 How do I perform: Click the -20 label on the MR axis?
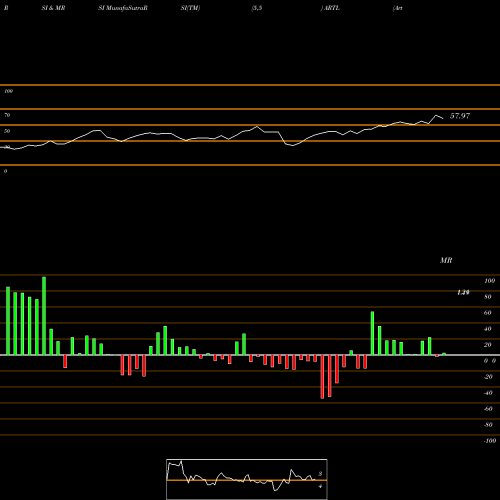tap(488, 377)
